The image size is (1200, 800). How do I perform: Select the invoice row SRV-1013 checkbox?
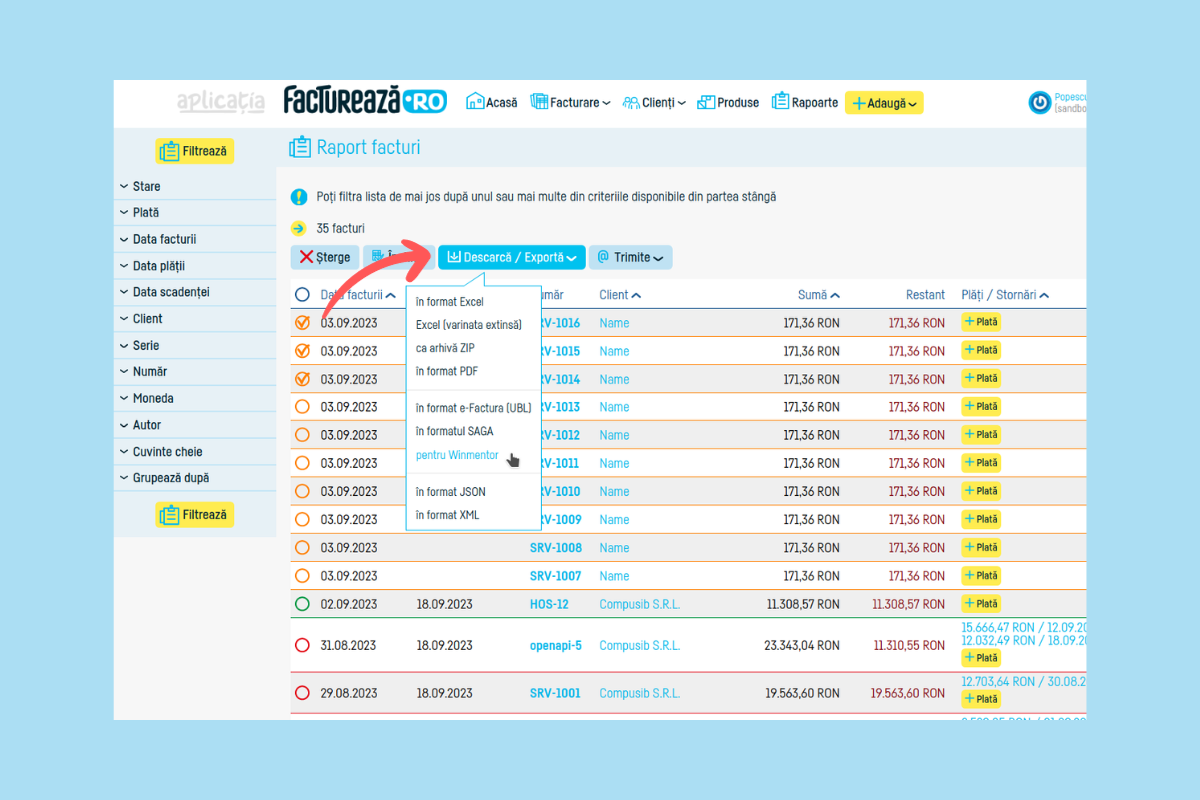[x=302, y=407]
